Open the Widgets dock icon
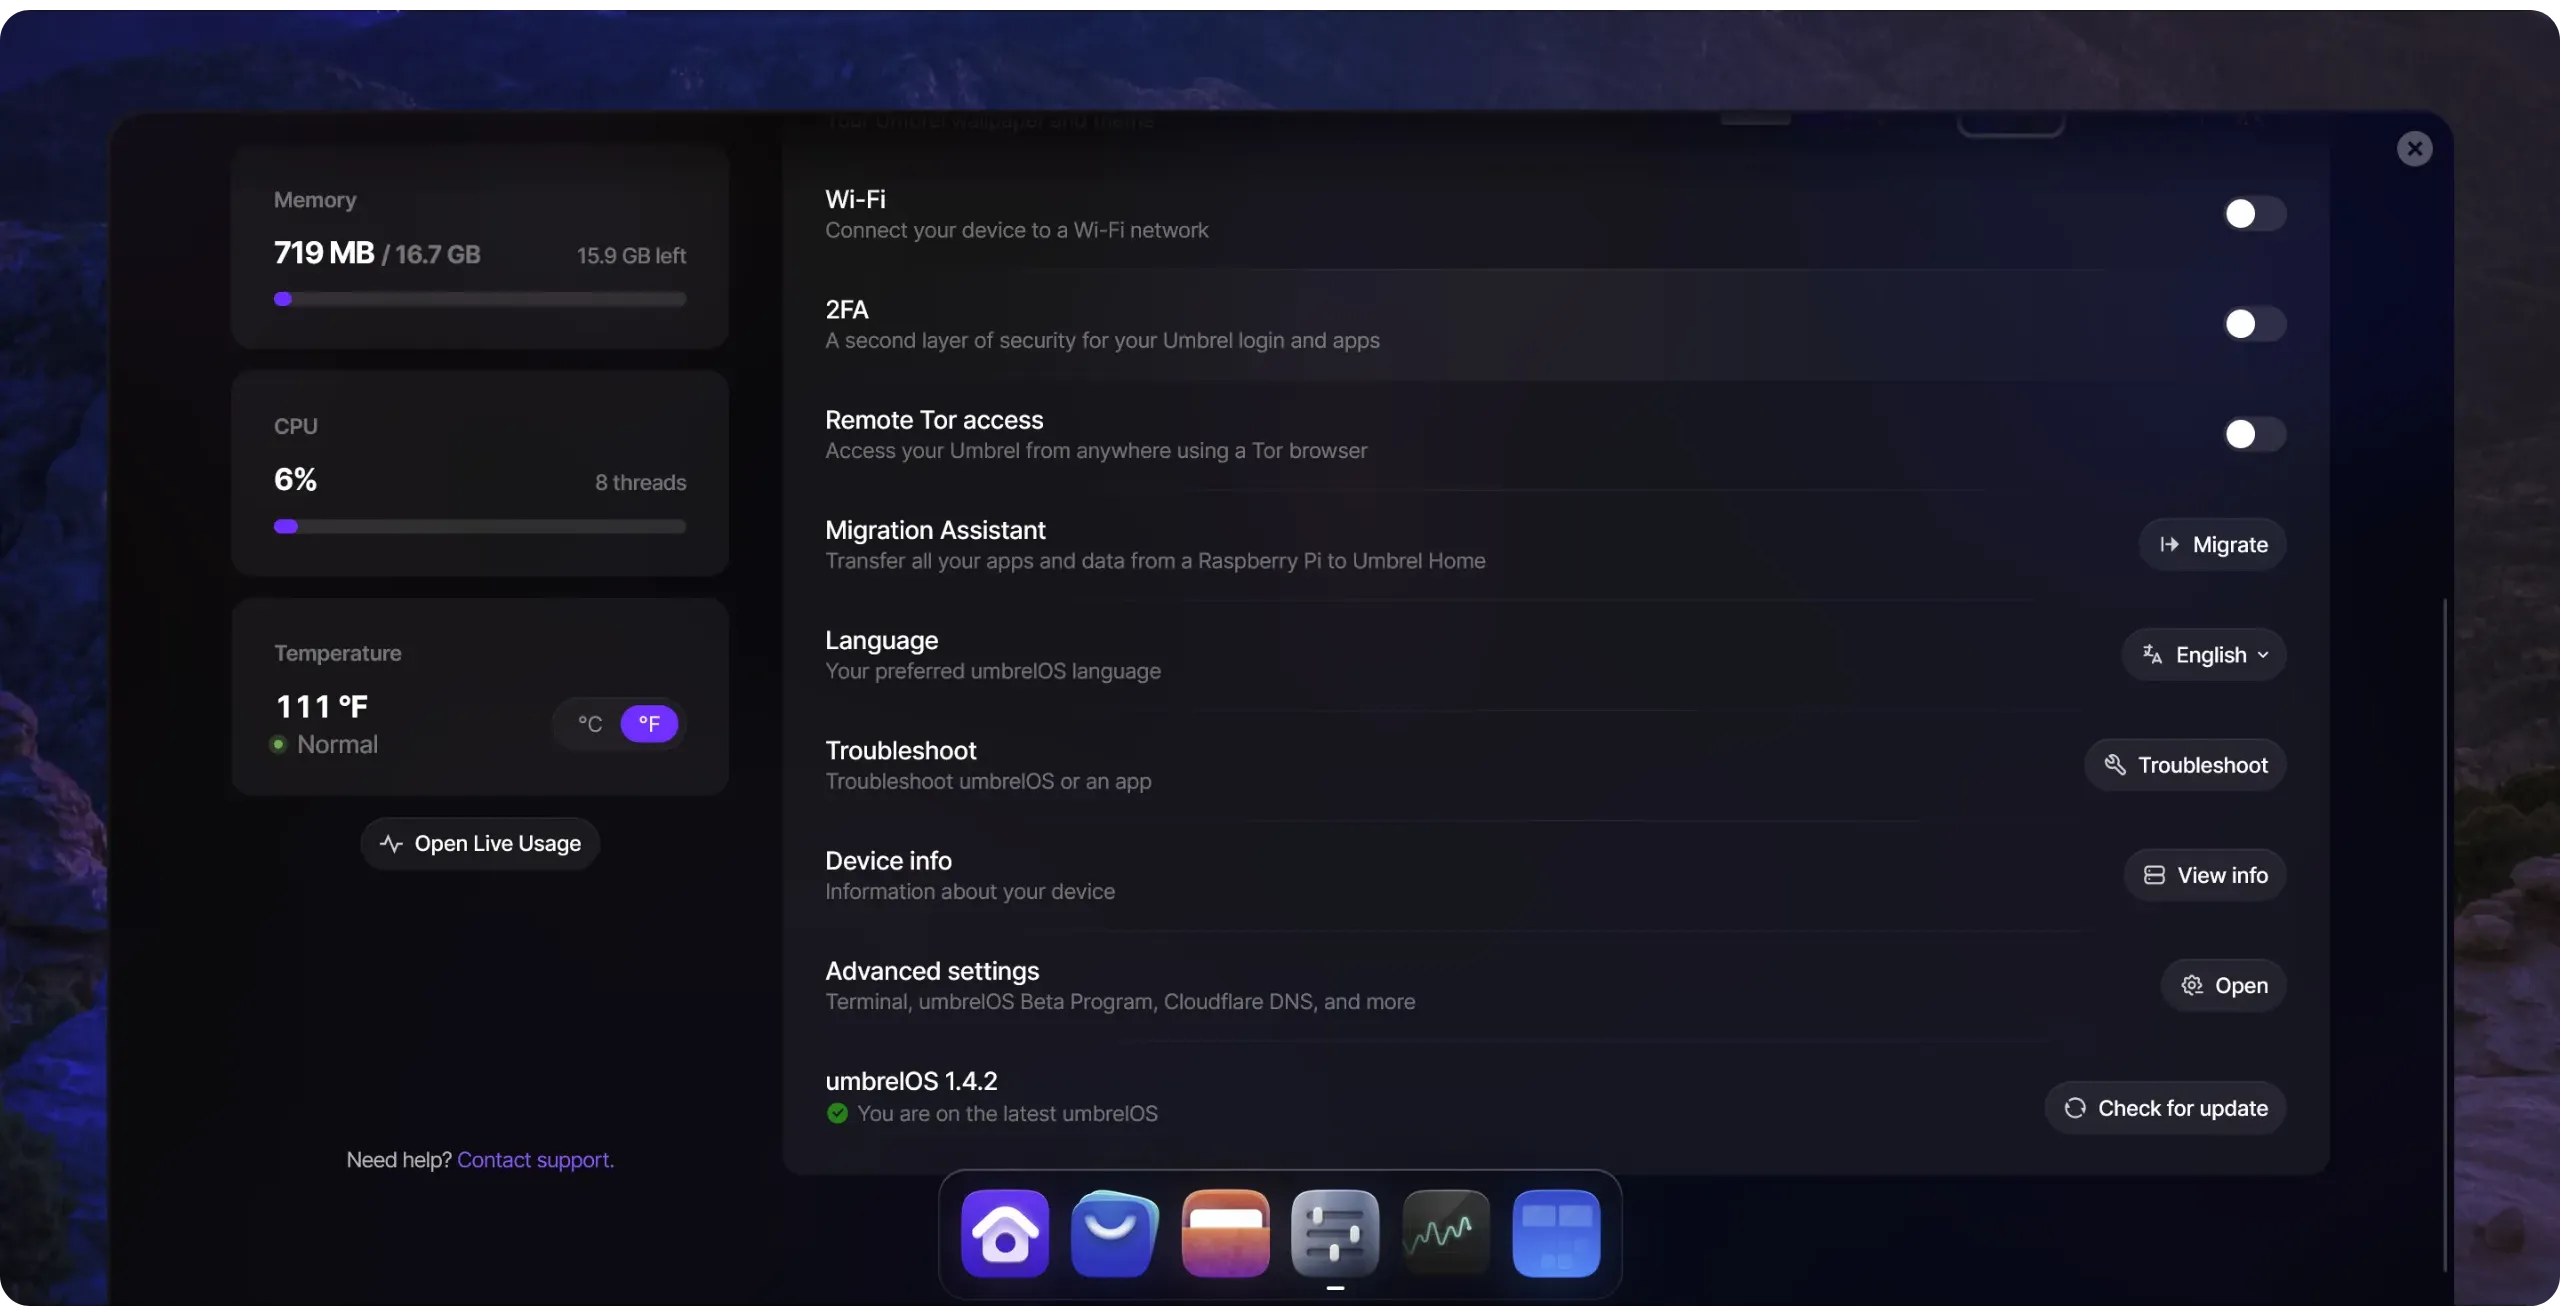The image size is (2560, 1316). click(x=1556, y=1233)
